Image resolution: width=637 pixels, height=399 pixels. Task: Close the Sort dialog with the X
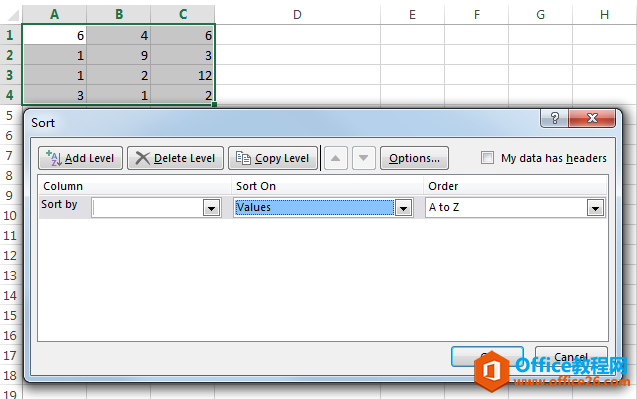(x=592, y=118)
